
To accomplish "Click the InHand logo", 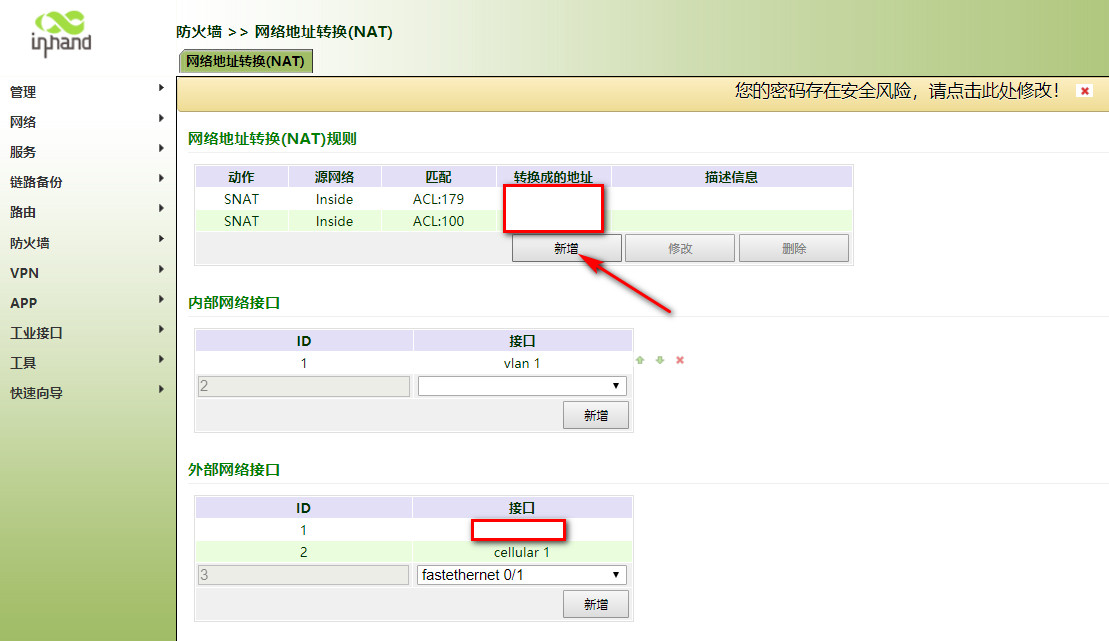I will click(61, 35).
